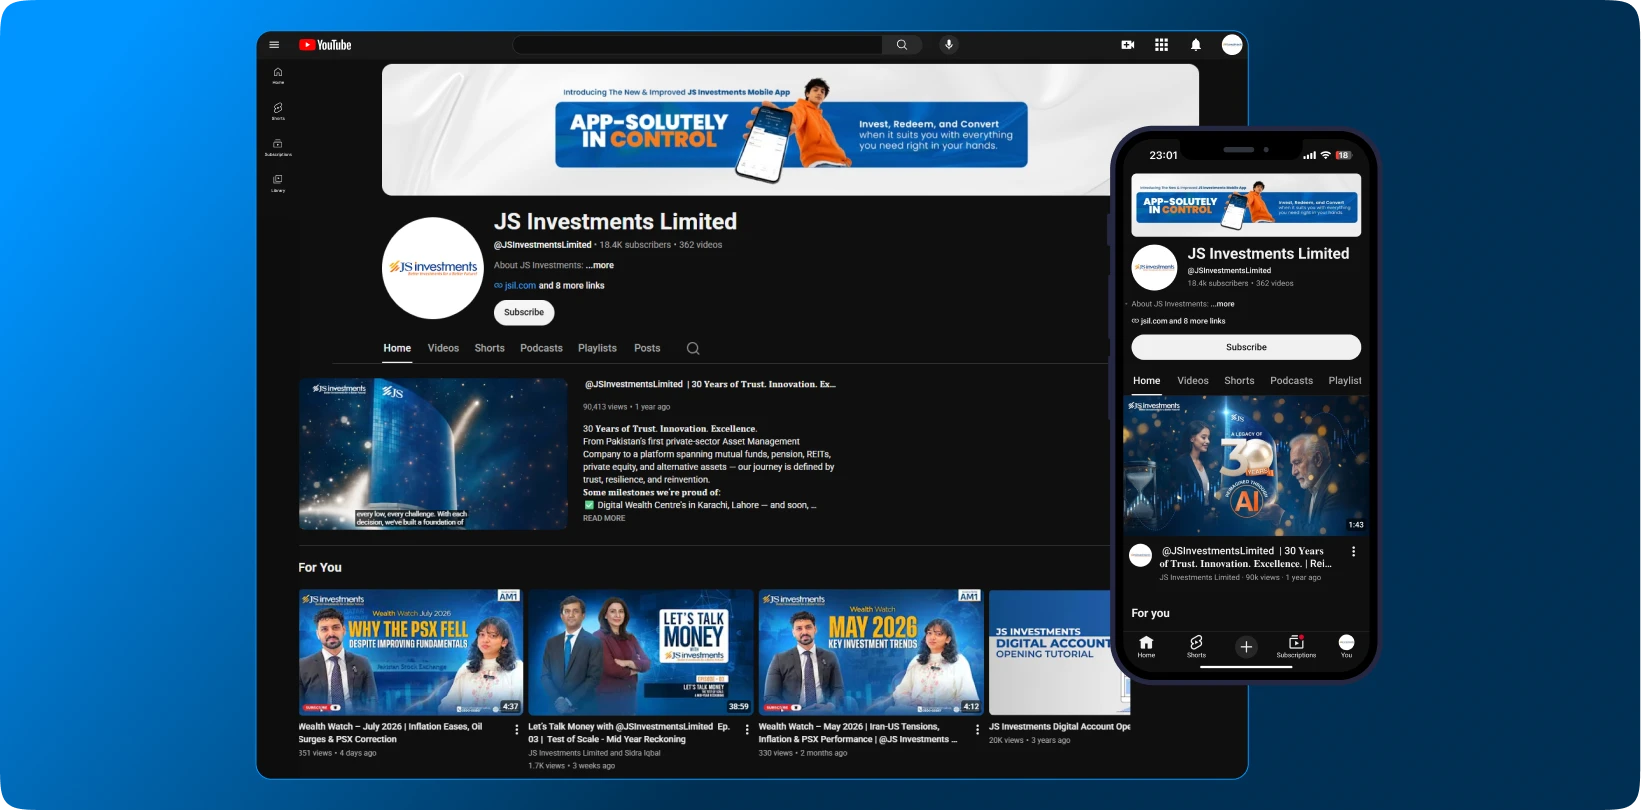Image resolution: width=1641 pixels, height=810 pixels.
Task: Open the hamburger guide menu
Action: coord(274,45)
